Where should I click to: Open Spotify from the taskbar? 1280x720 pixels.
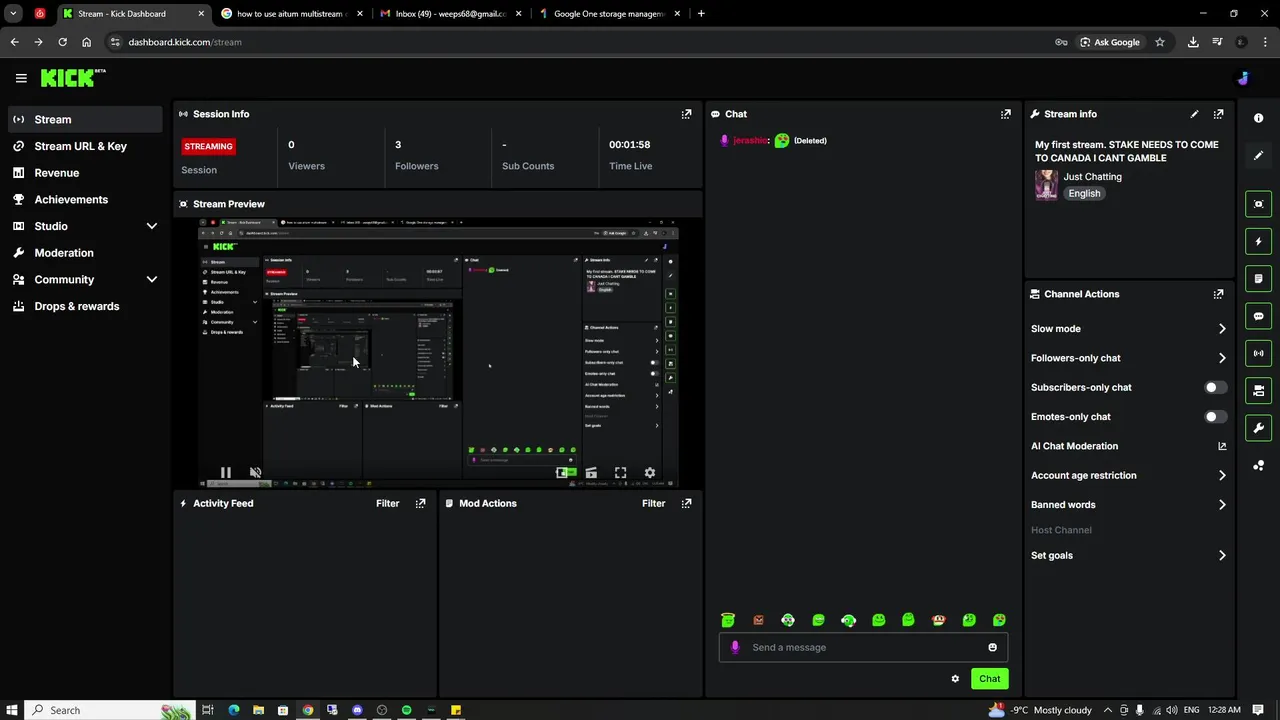click(x=406, y=710)
